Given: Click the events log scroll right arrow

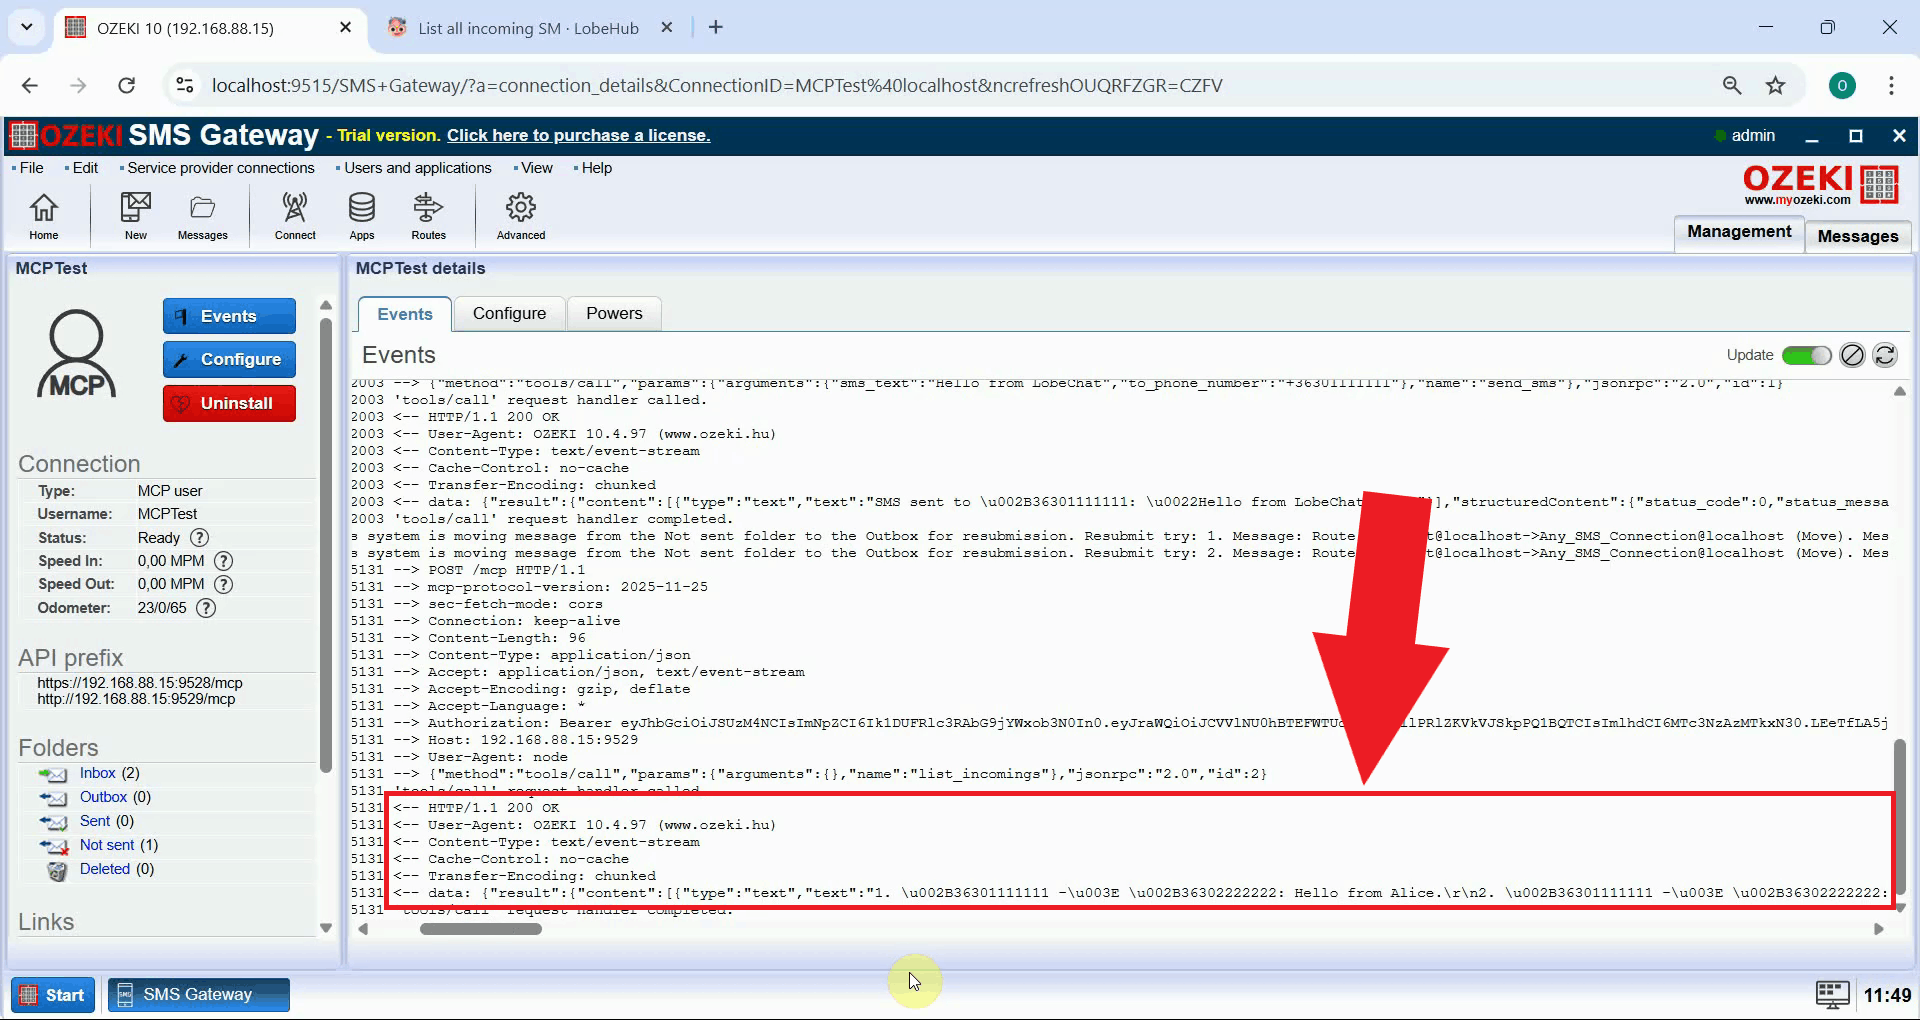Looking at the screenshot, I should (1878, 929).
